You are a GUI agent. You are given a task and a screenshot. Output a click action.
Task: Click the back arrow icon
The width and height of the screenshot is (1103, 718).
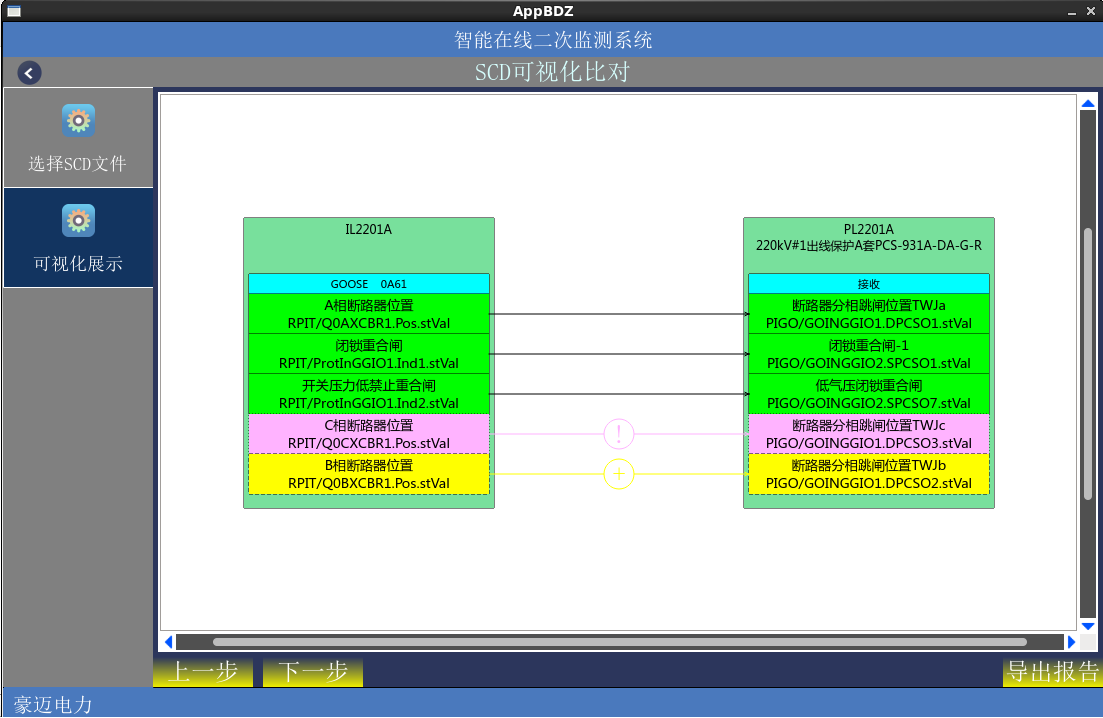[29, 73]
